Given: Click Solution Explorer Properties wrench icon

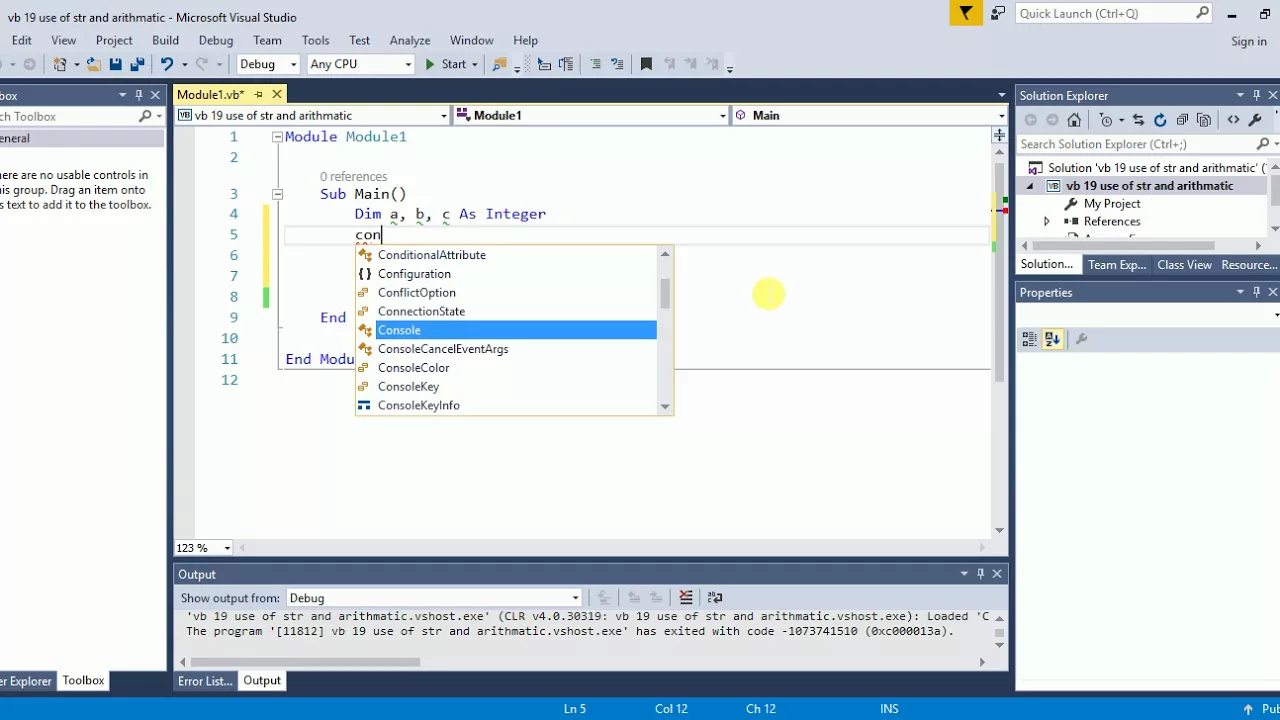Looking at the screenshot, I should pyautogui.click(x=1255, y=120).
